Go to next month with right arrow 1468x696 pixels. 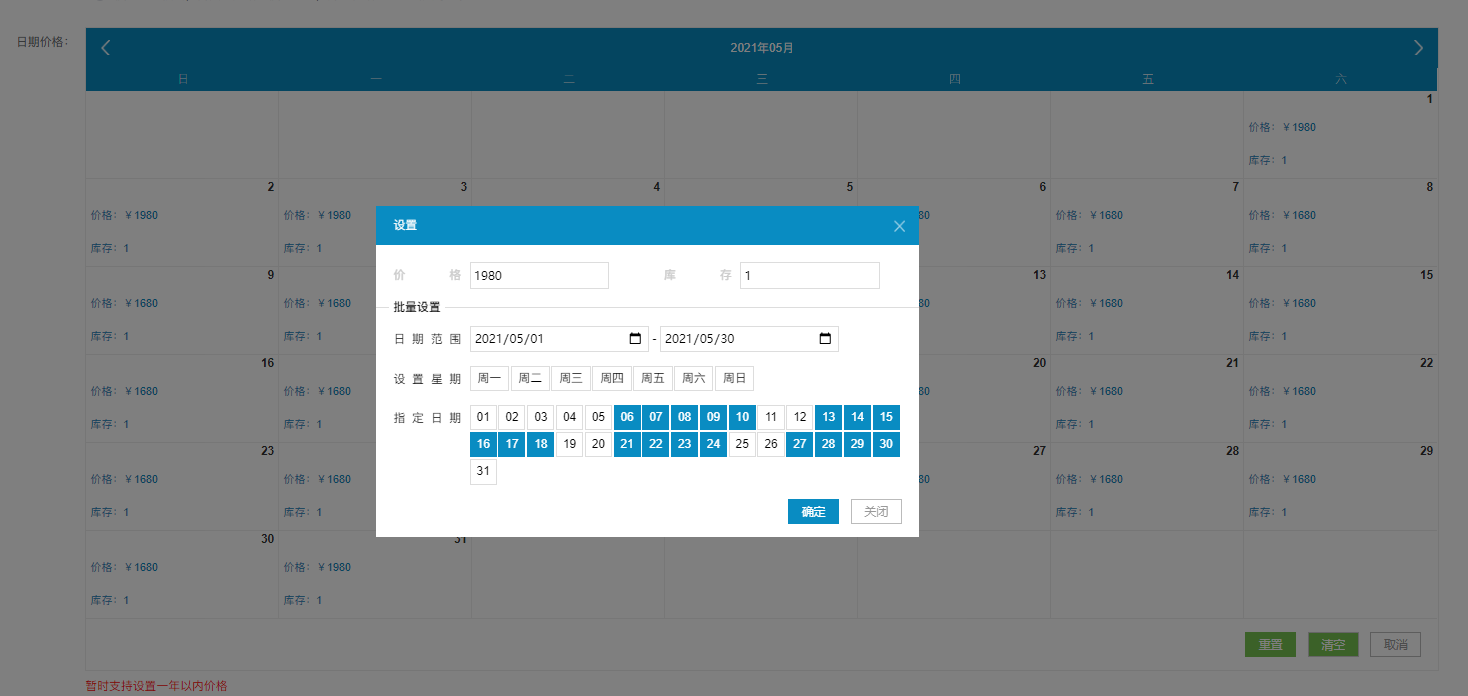tap(1417, 48)
